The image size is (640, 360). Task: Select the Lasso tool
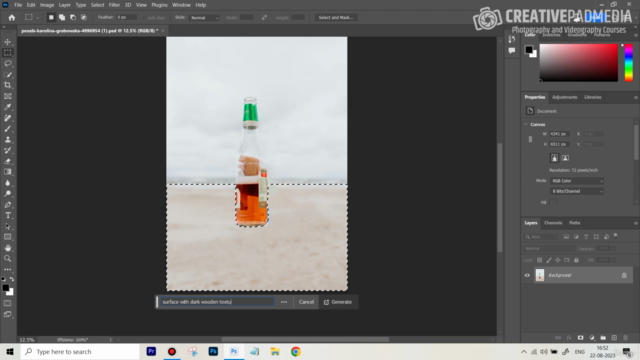click(x=8, y=64)
